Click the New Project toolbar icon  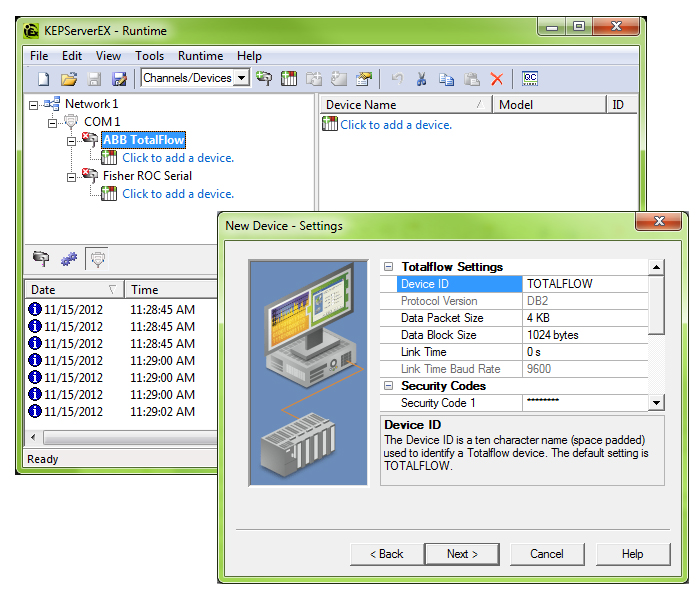(x=44, y=78)
